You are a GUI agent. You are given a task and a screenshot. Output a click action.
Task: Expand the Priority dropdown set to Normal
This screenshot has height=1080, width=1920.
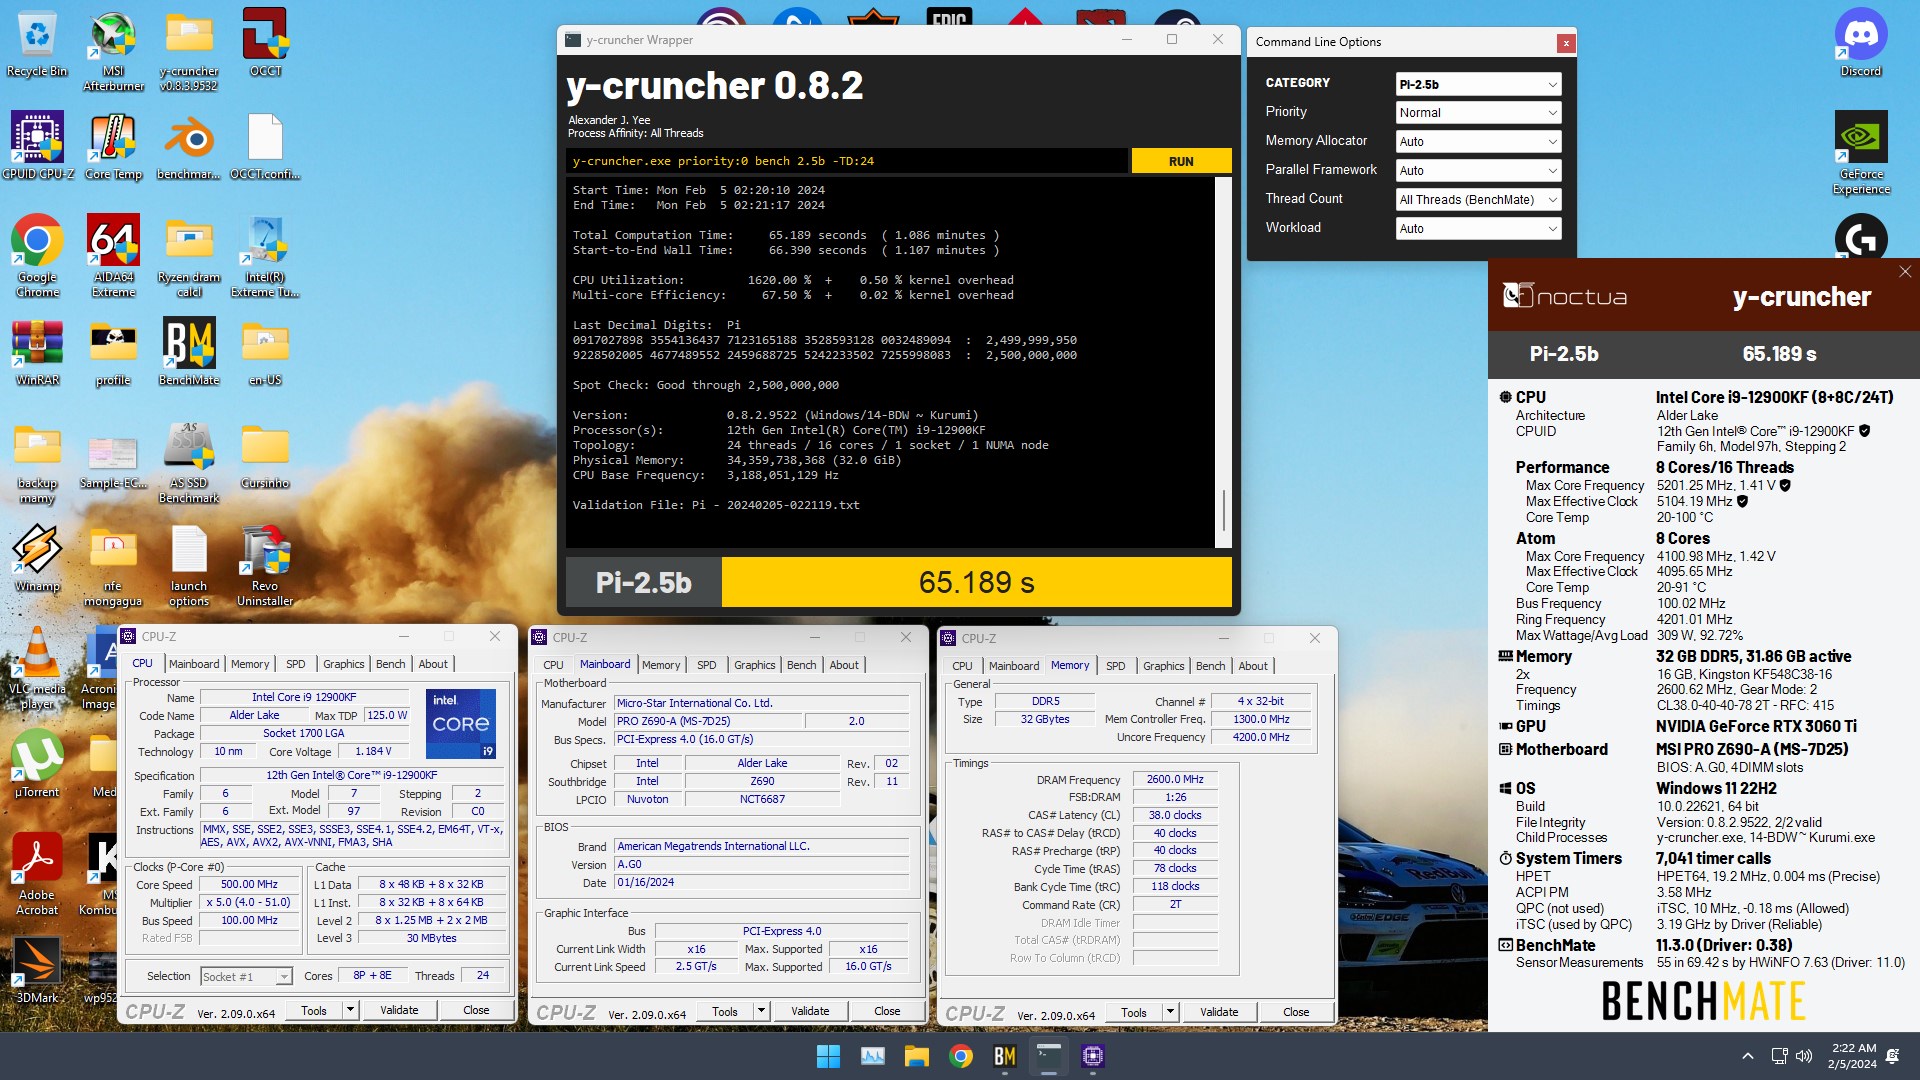point(1478,113)
